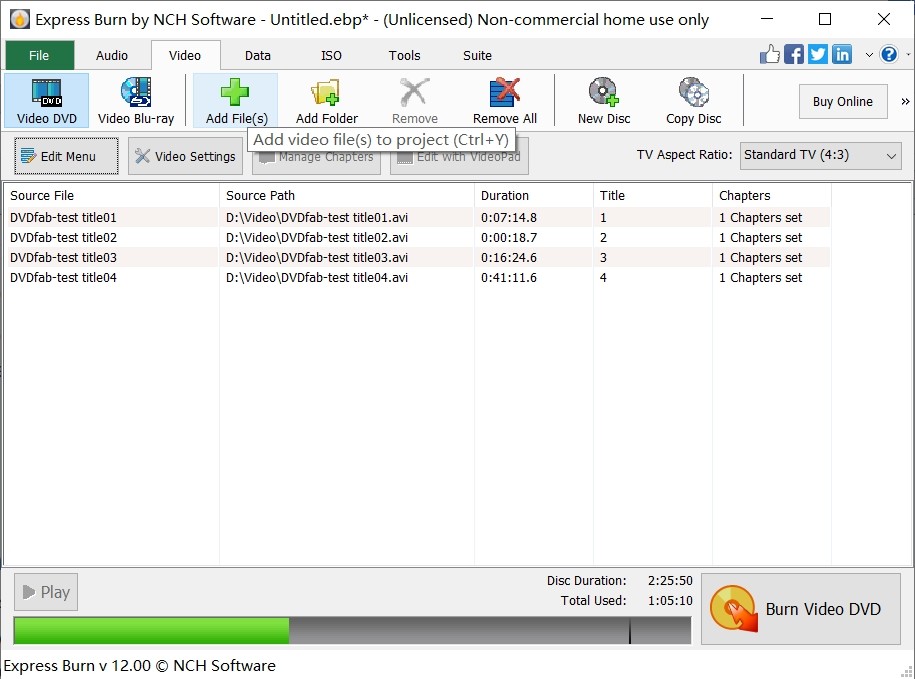Click Remove All to clear the project
915x679 pixels.
pos(504,99)
